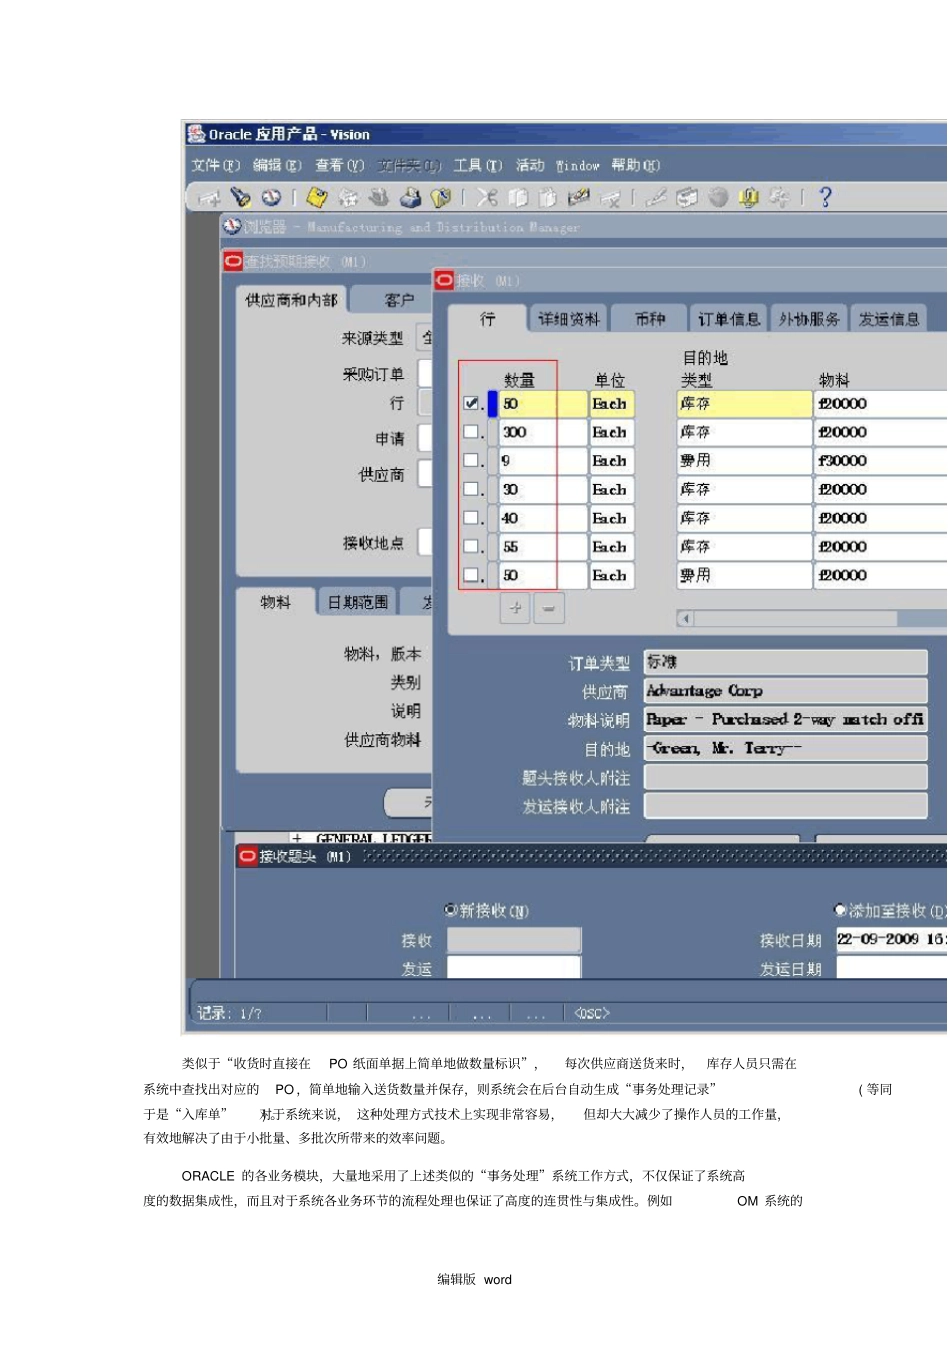
Task: Click the 题头接收人附注 empty field
Action: [786, 777]
